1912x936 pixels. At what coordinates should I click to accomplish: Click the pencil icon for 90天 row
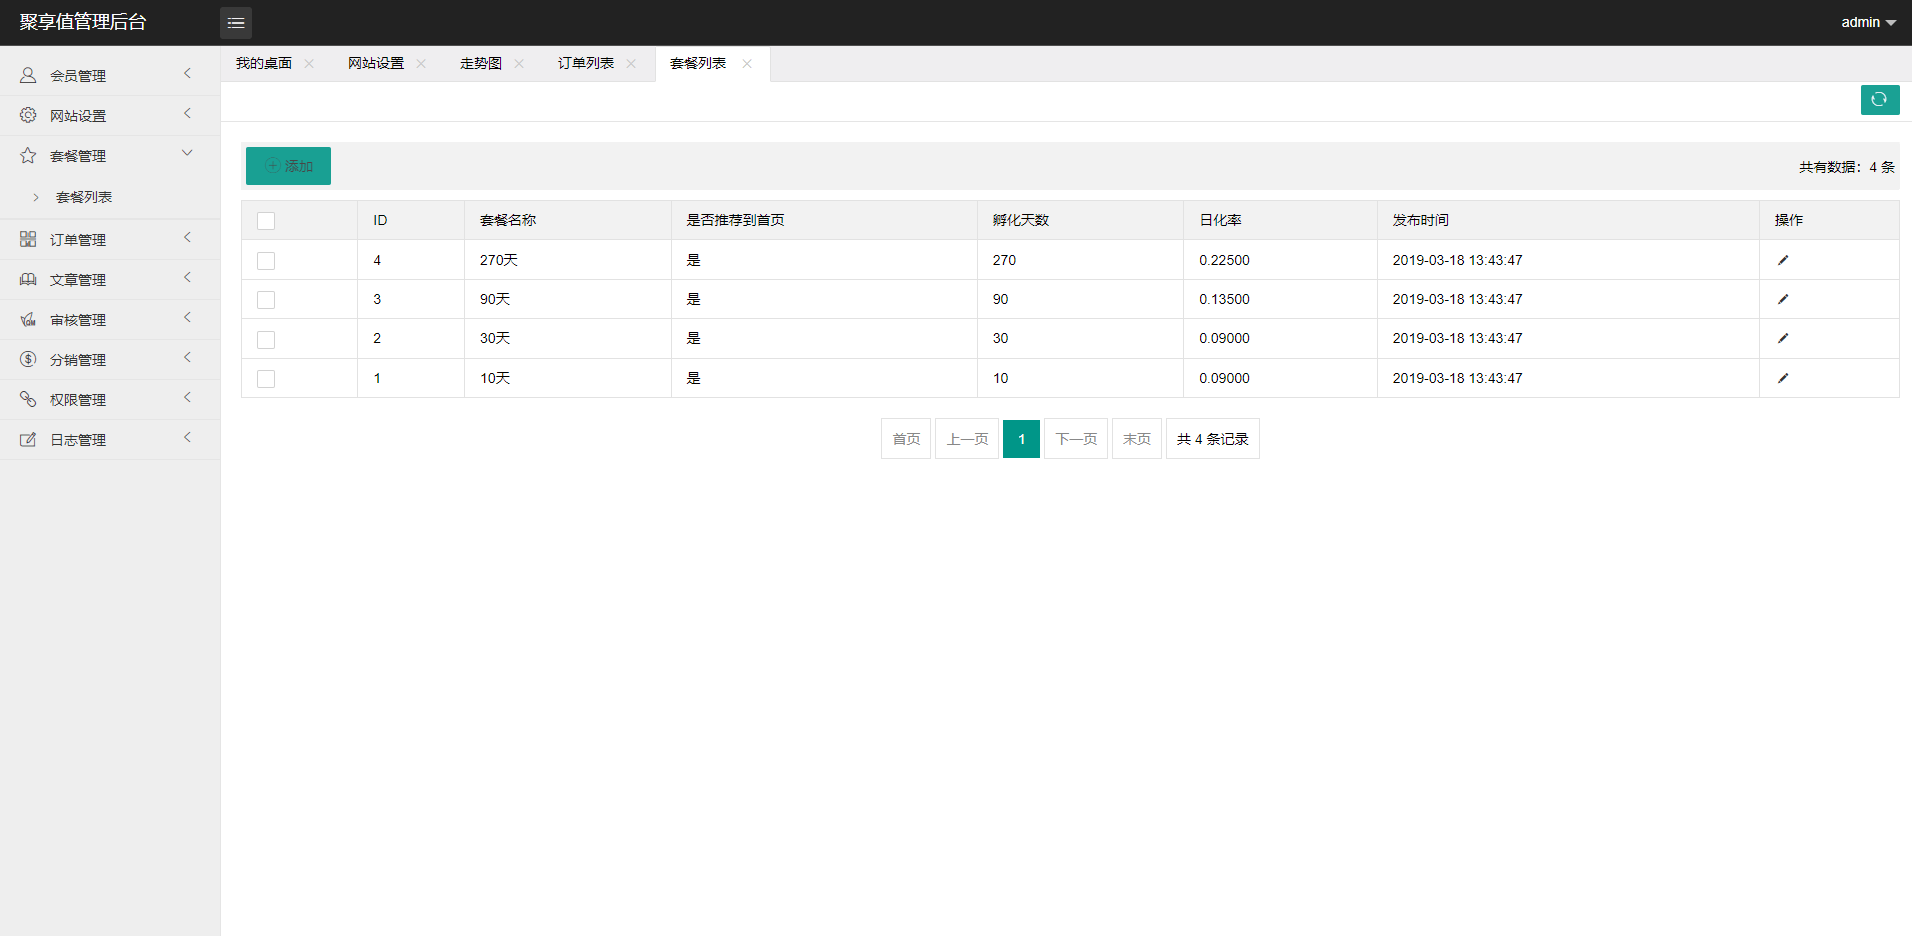1782,299
